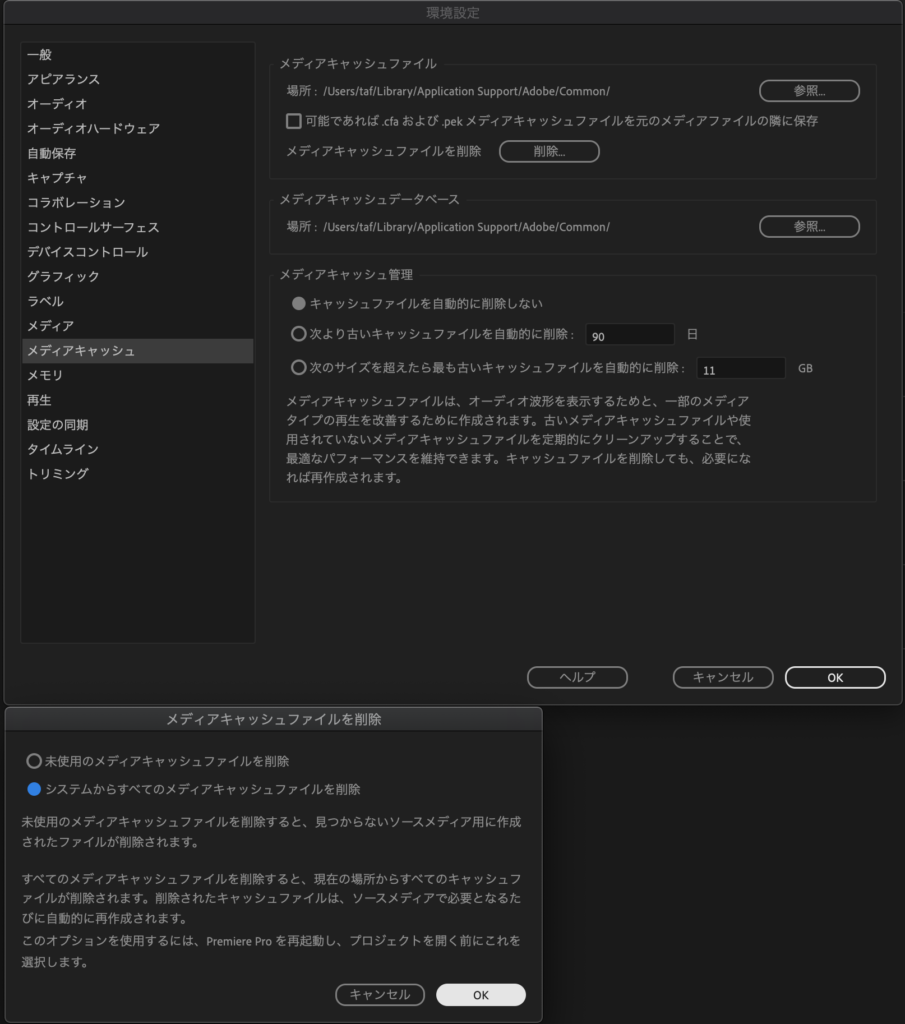Viewport: 905px width, 1024px height.
Task: Confirm deletion with OK in delete dialog
Action: pyautogui.click(x=480, y=995)
